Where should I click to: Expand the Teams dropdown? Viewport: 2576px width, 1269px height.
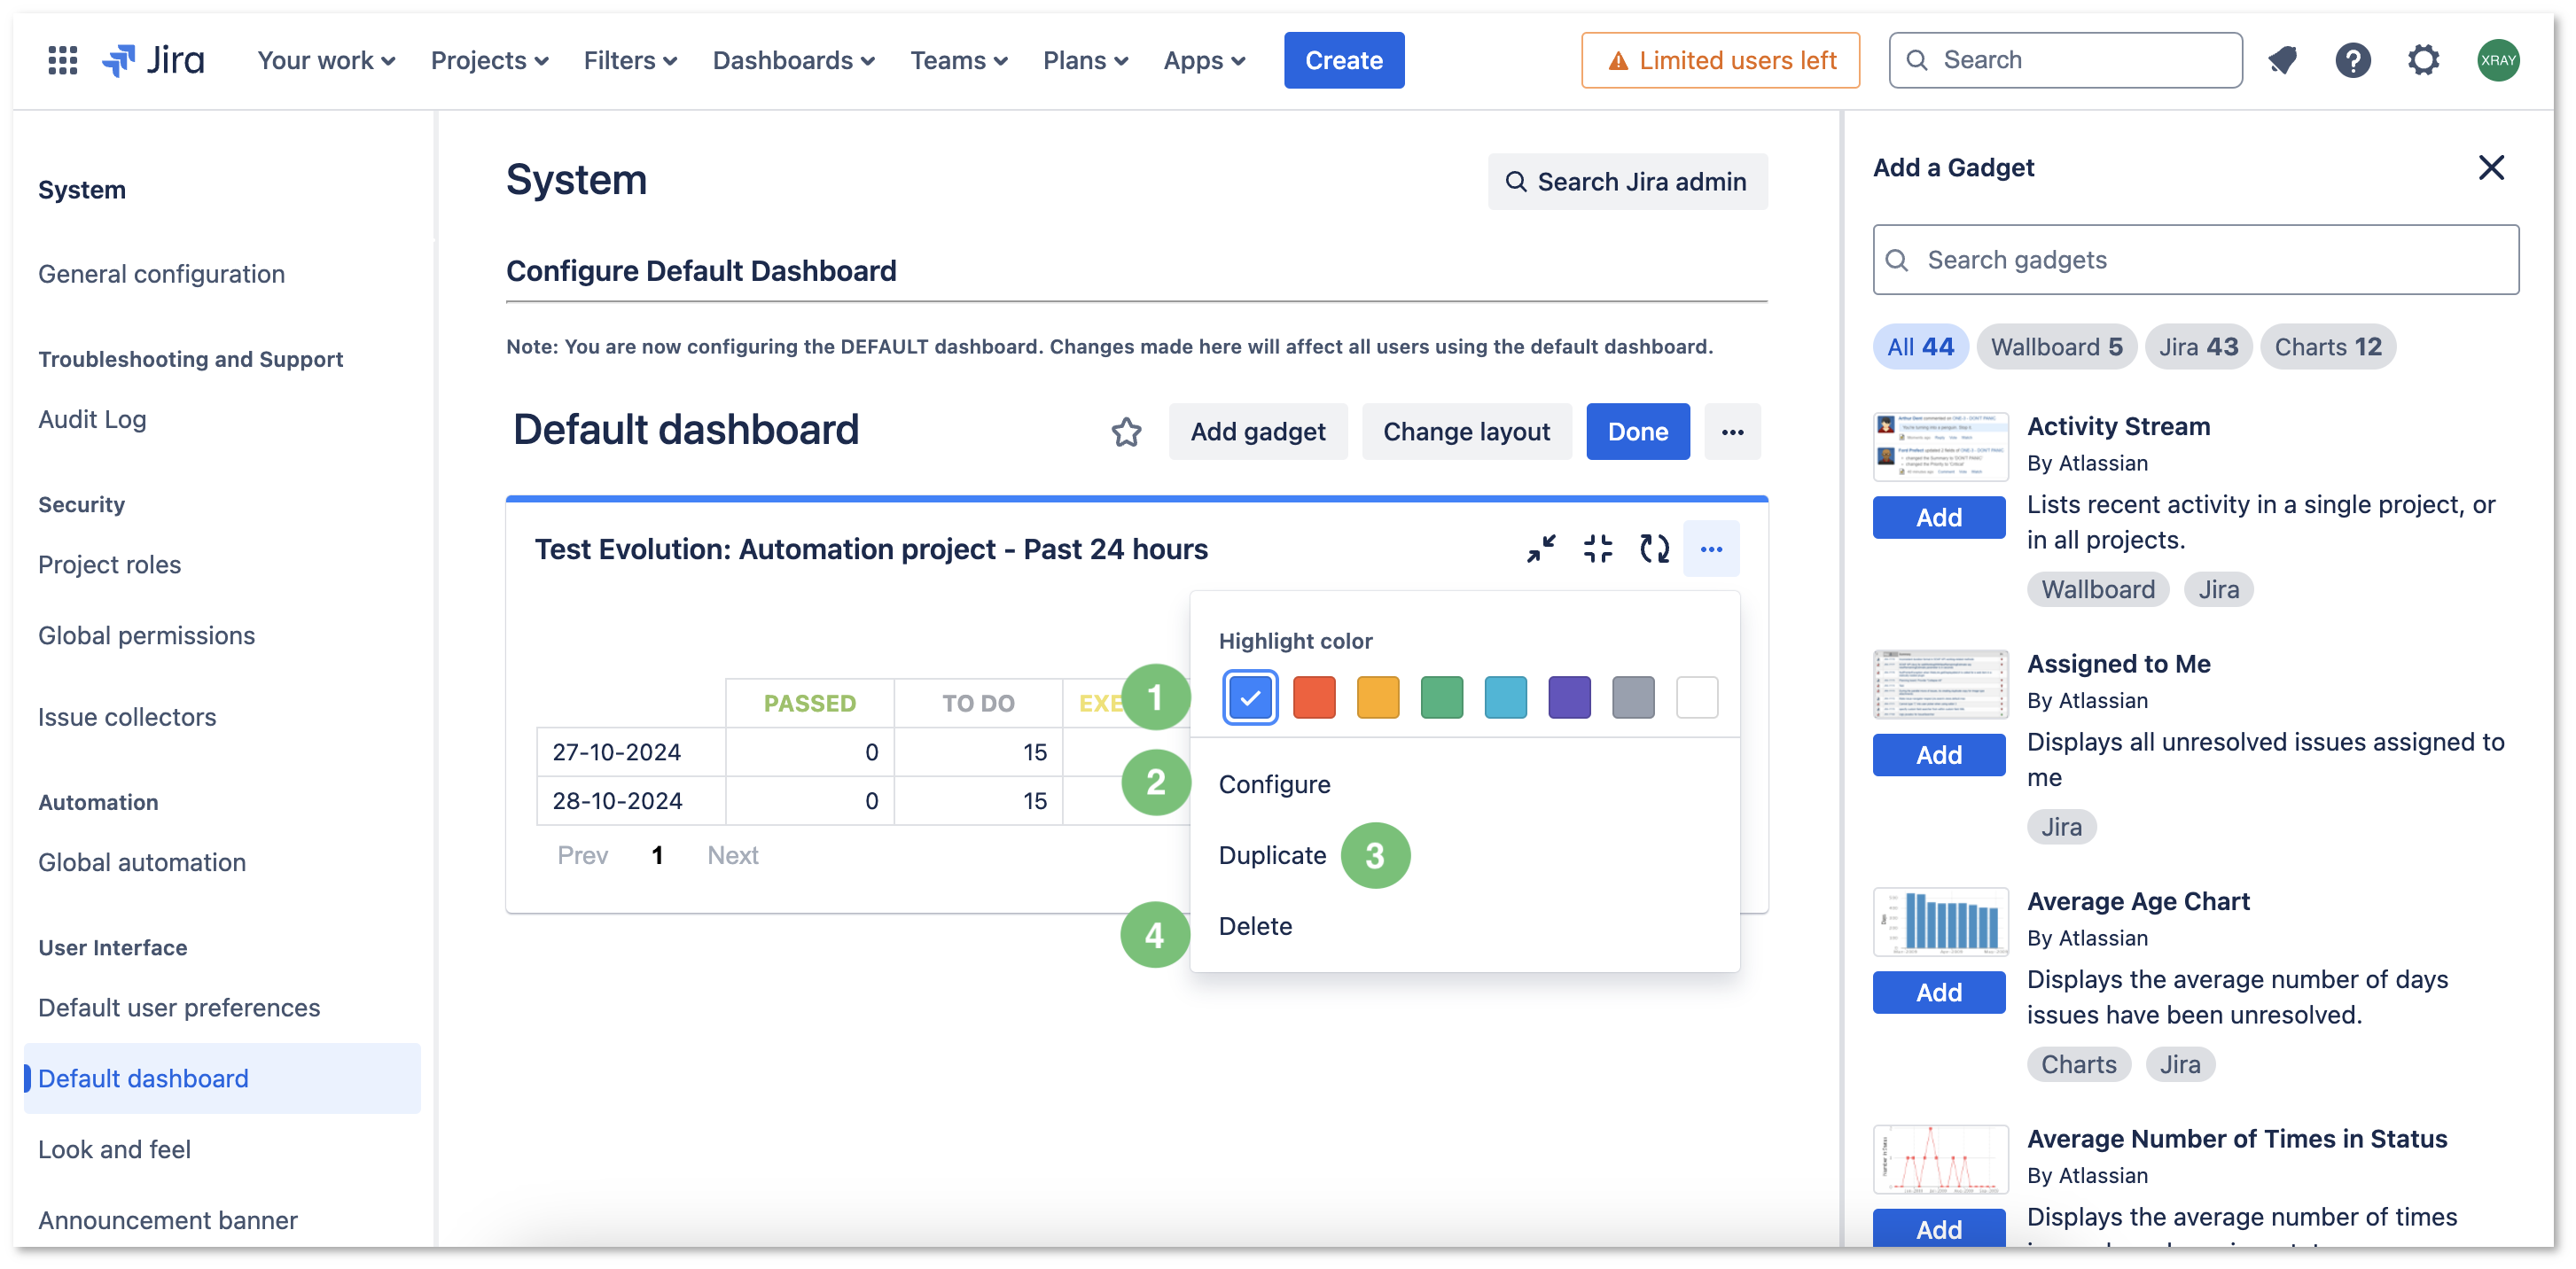[x=958, y=60]
